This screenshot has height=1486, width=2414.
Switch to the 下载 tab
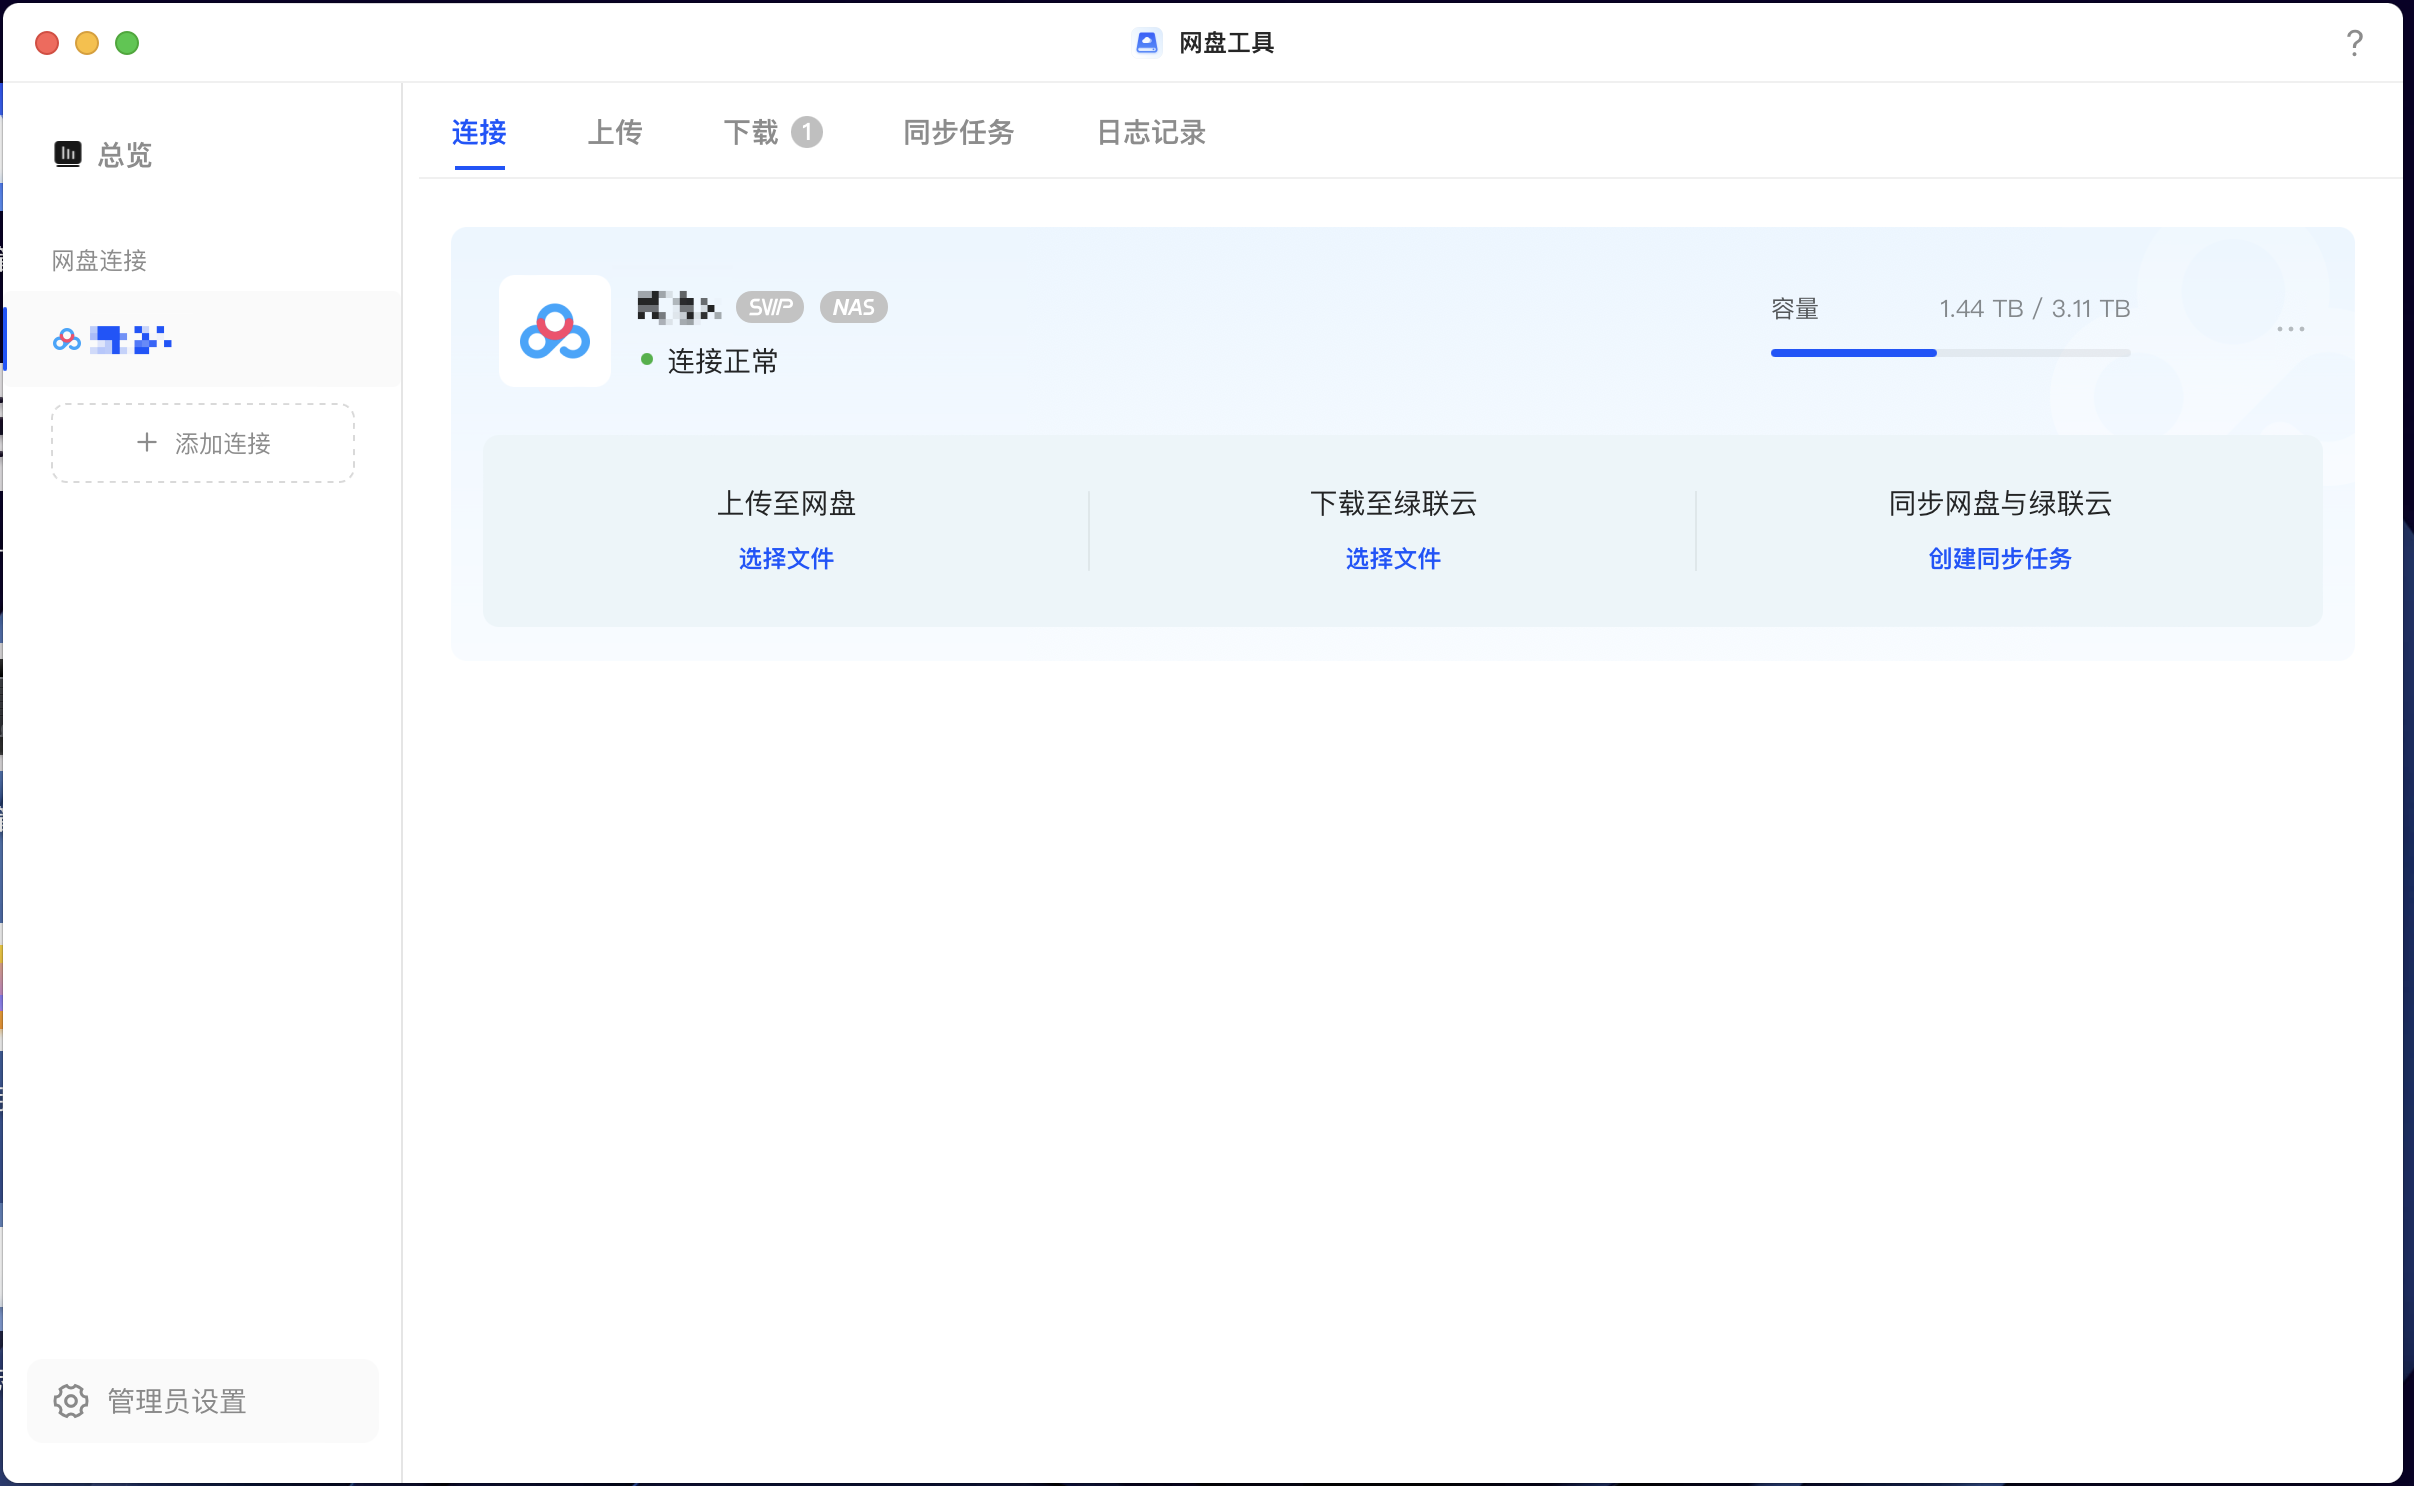coord(751,132)
